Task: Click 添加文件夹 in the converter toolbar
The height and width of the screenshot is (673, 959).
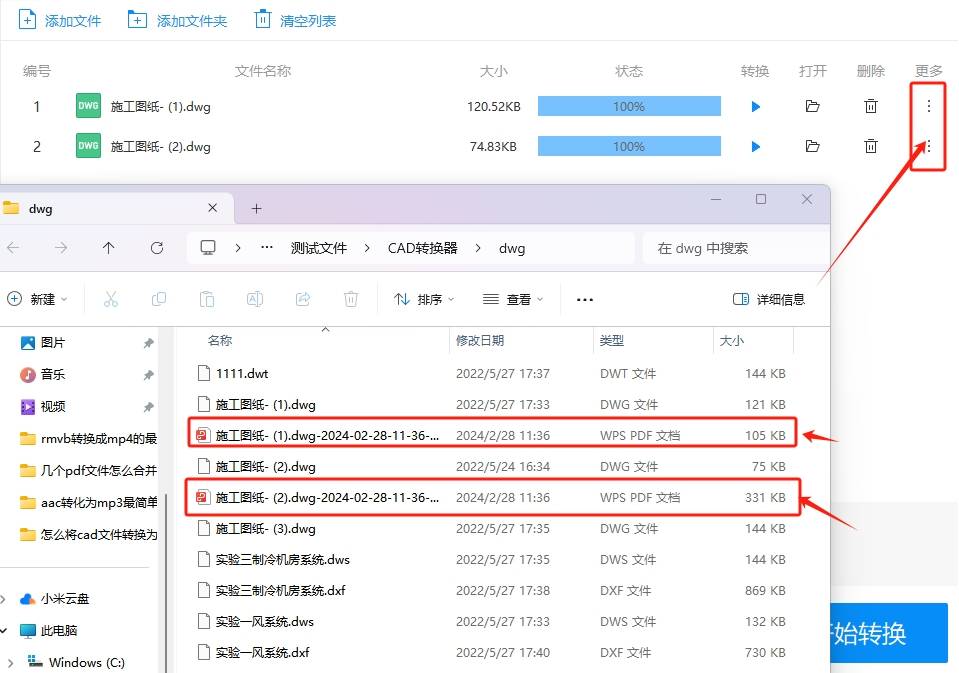Action: [177, 18]
